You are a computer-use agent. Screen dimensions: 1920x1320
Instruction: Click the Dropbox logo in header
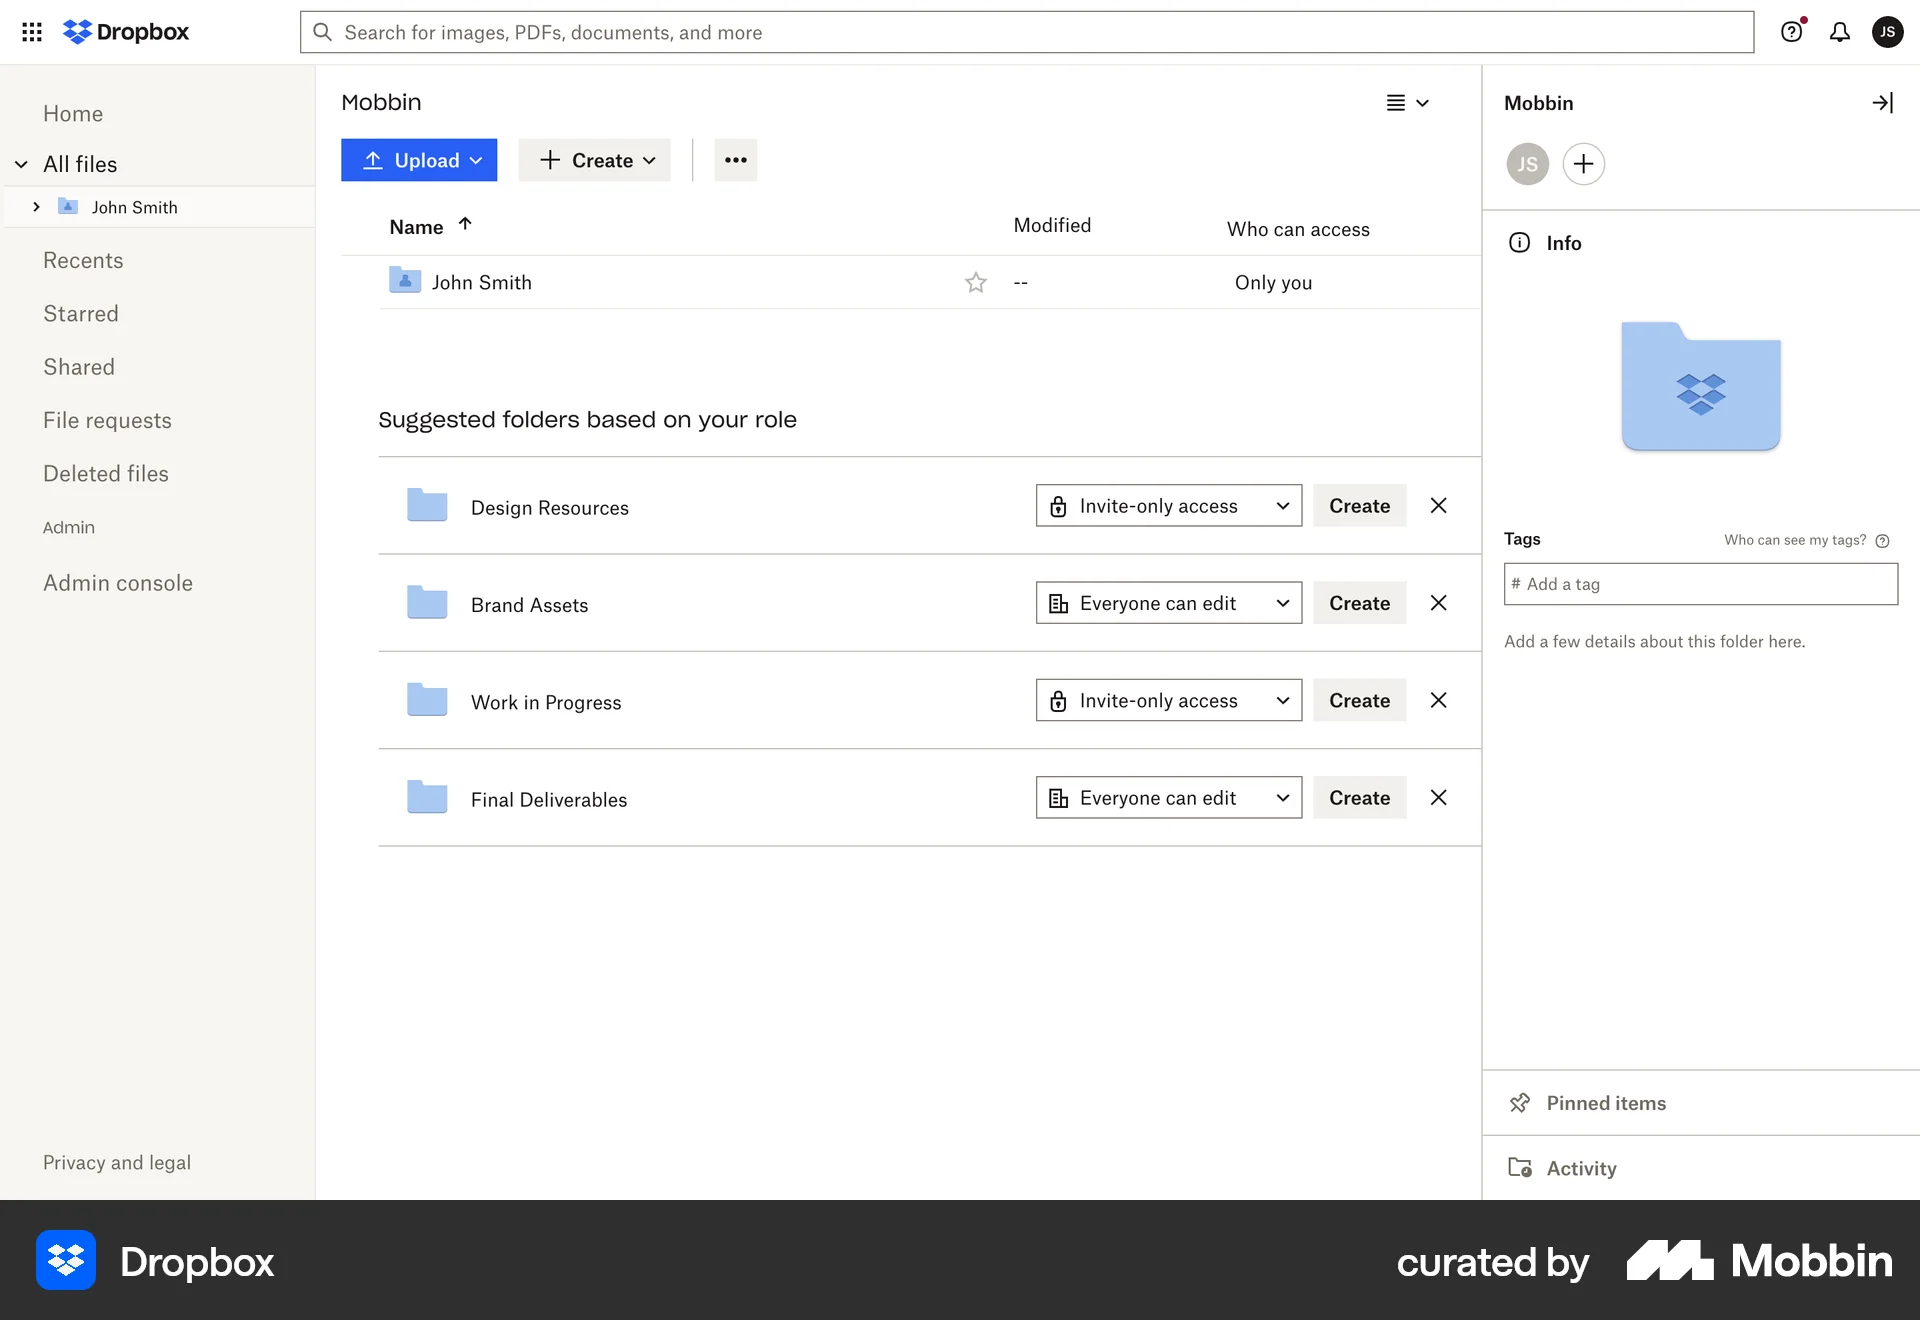(126, 32)
